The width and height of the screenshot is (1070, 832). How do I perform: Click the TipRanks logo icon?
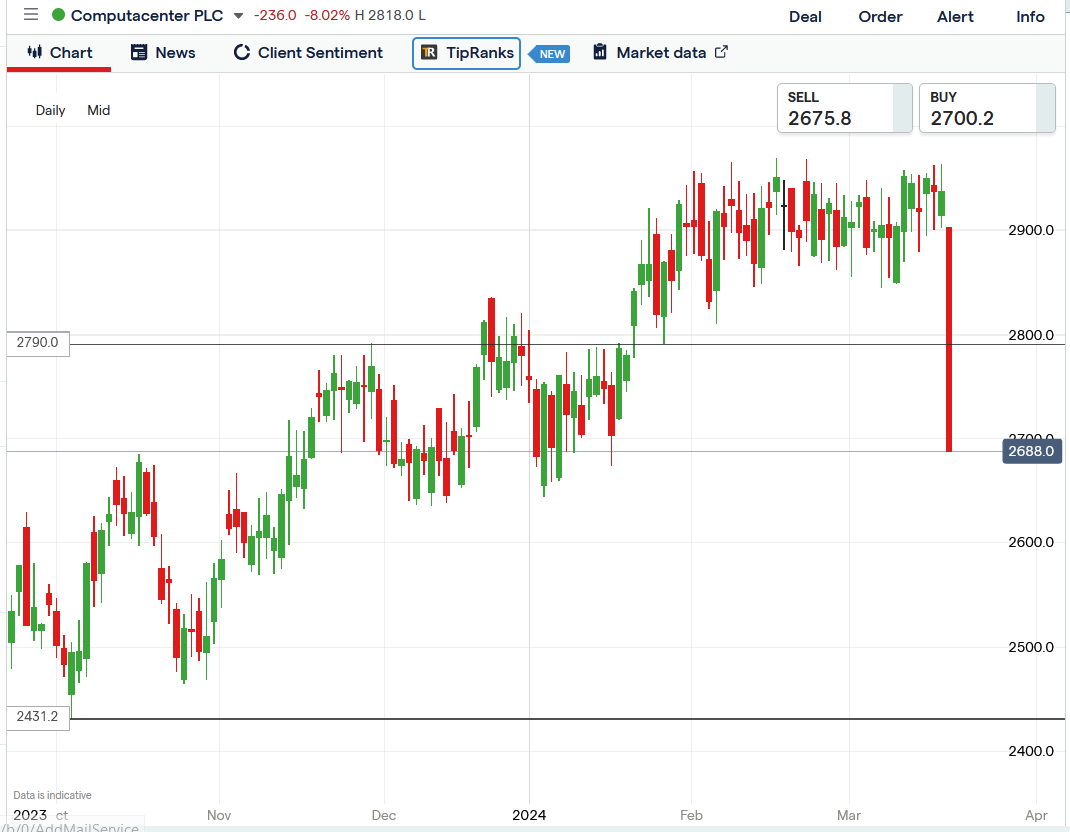tap(429, 53)
